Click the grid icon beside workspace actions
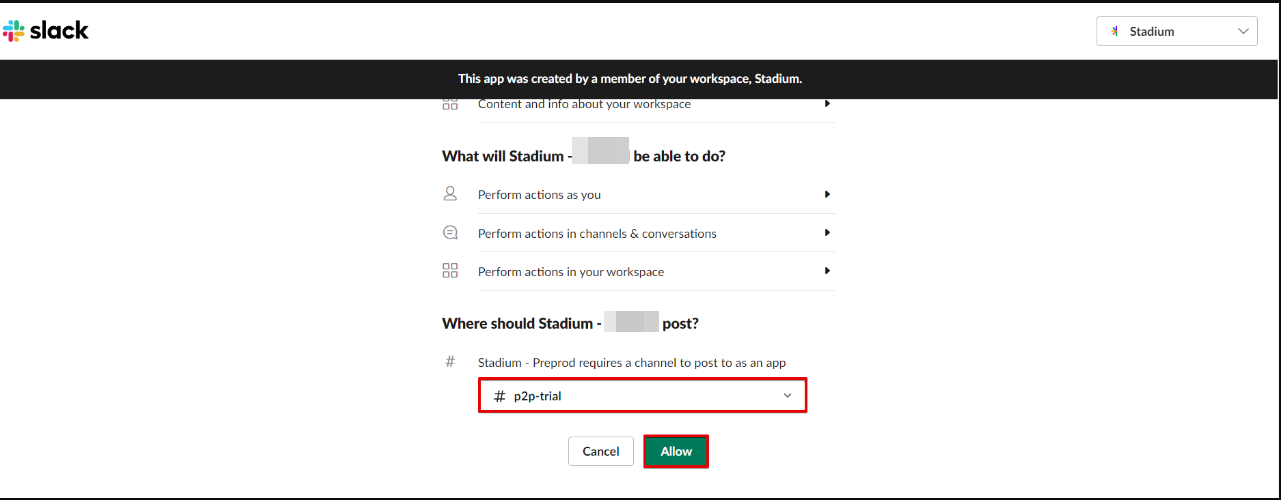Image resolution: width=1281 pixels, height=500 pixels. 450,271
